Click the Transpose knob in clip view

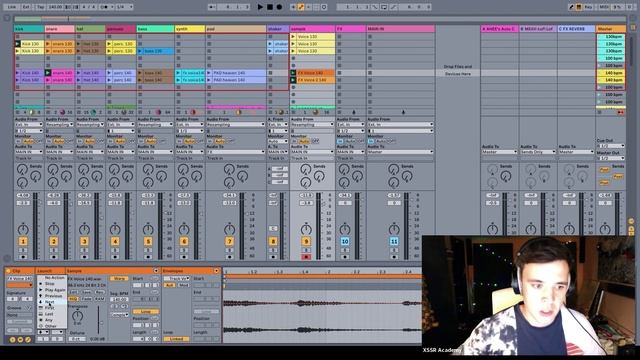coord(77,316)
